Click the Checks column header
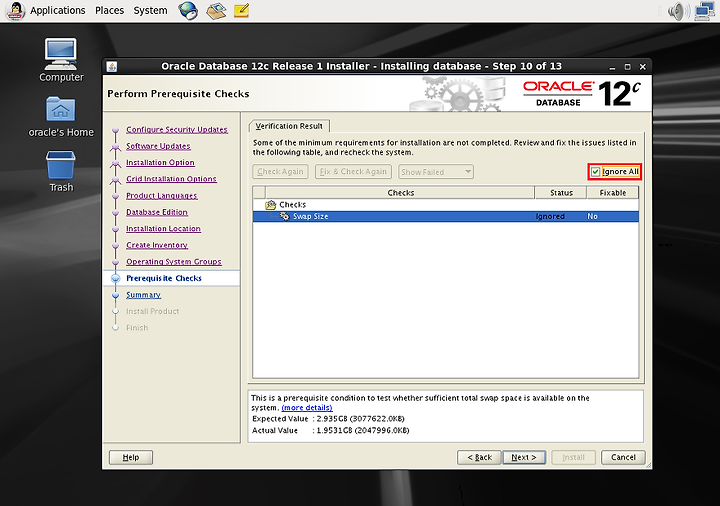Screen dimensions: 720x506 click(x=400, y=193)
